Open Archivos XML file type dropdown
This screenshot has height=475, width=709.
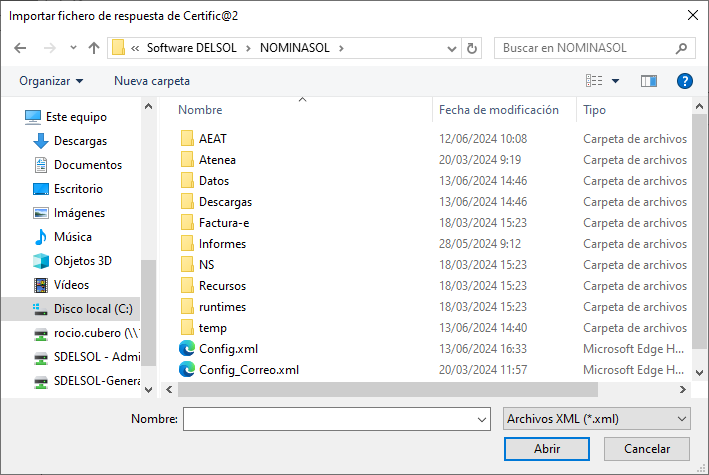[596, 419]
